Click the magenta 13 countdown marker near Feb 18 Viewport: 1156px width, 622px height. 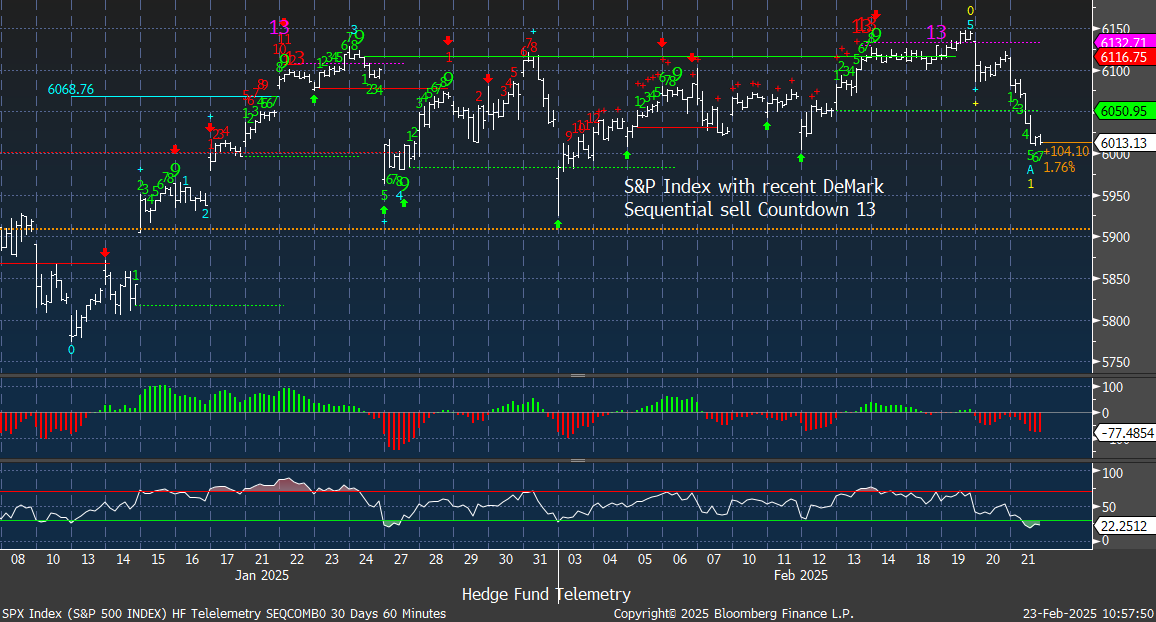(x=936, y=33)
